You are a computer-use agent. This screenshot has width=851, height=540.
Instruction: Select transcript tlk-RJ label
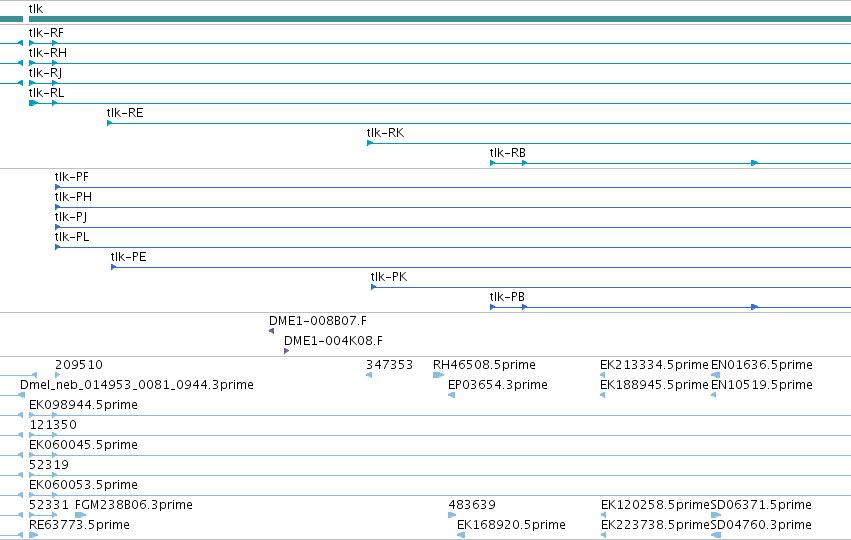[45, 73]
